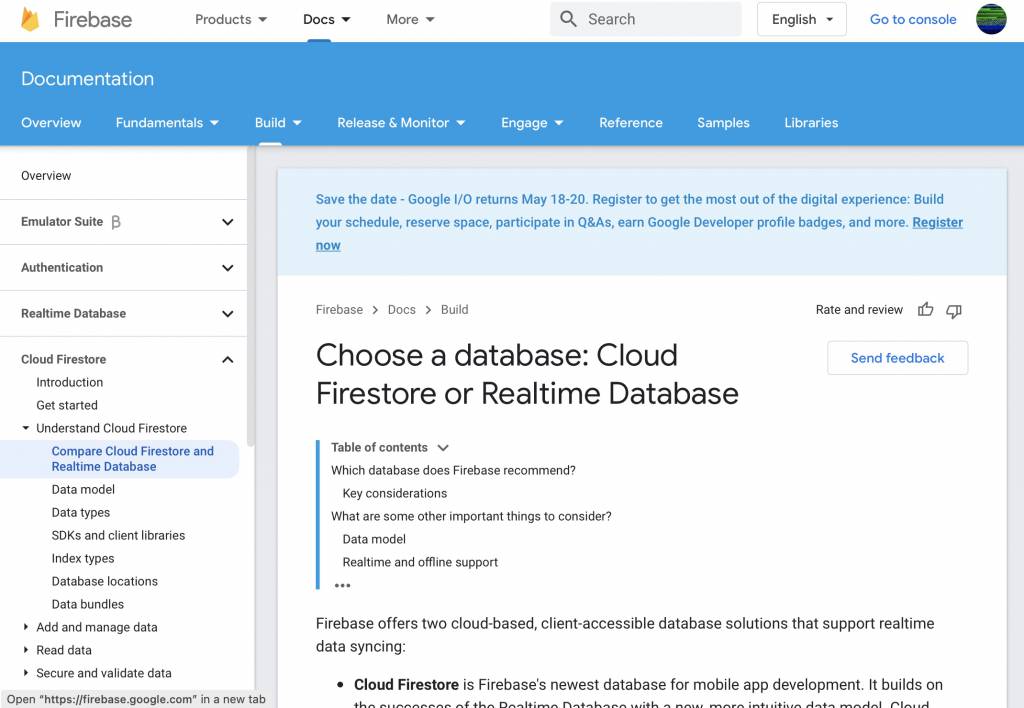Jump to Key considerations section
The width and height of the screenshot is (1024, 708).
coord(395,493)
